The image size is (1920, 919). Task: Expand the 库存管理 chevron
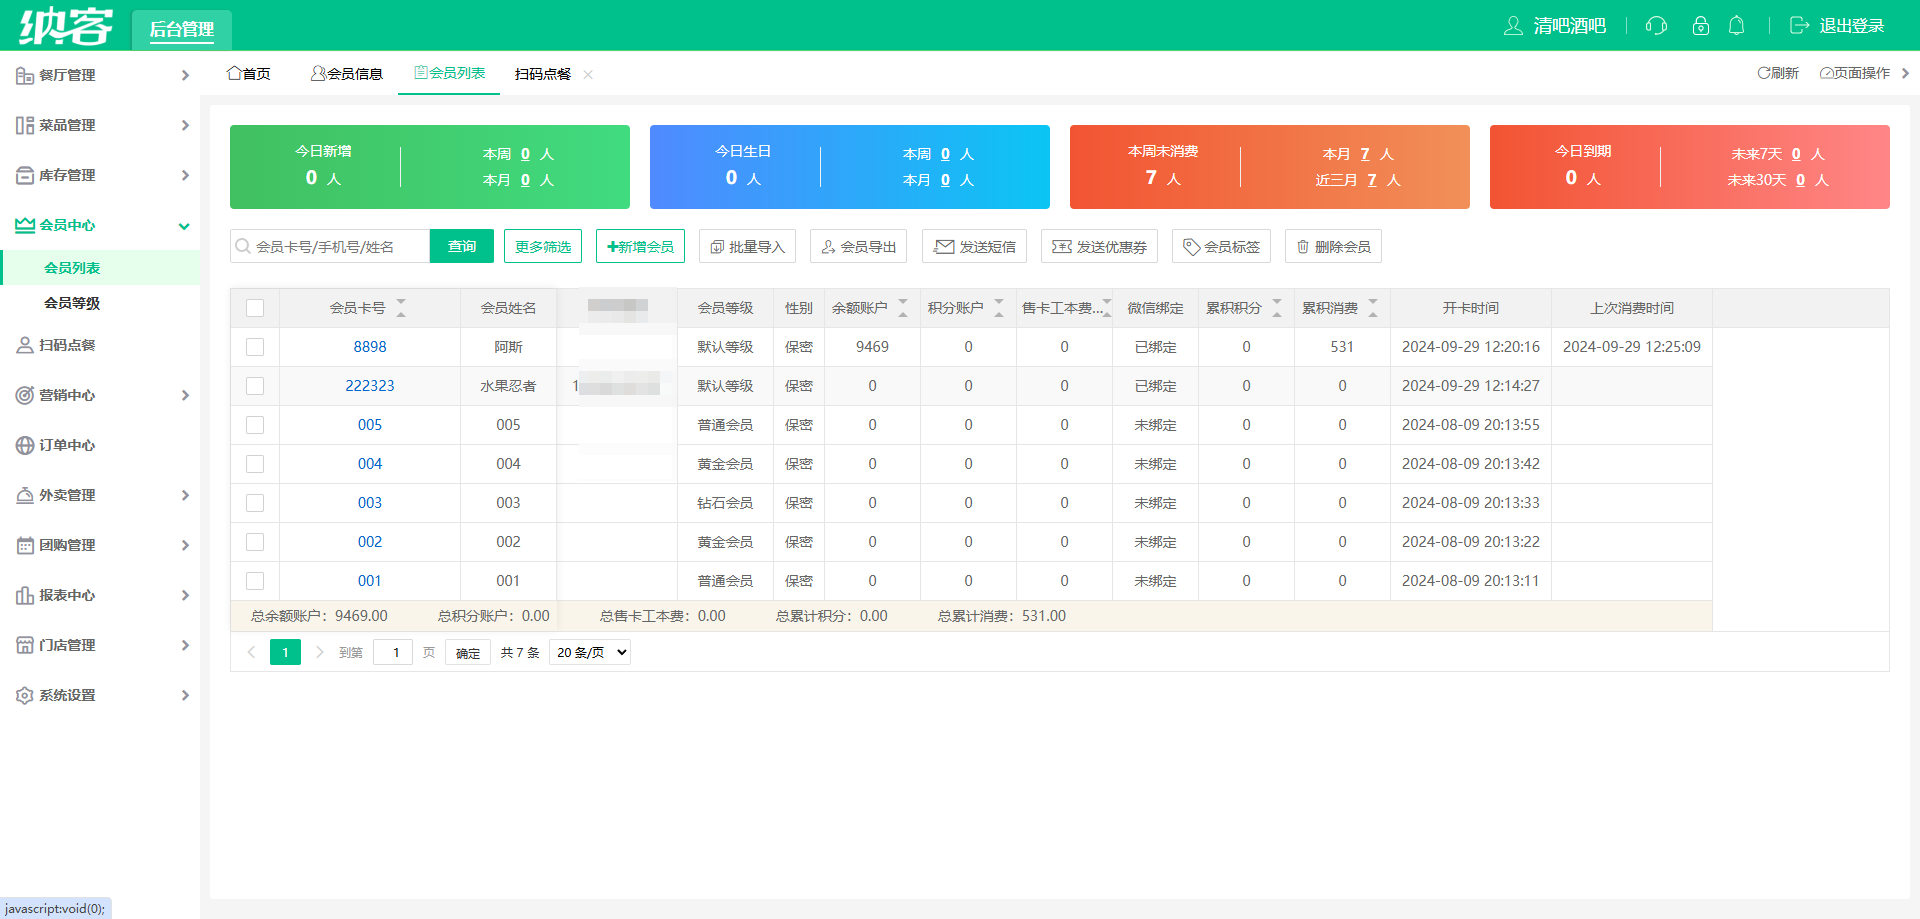pyautogui.click(x=185, y=175)
